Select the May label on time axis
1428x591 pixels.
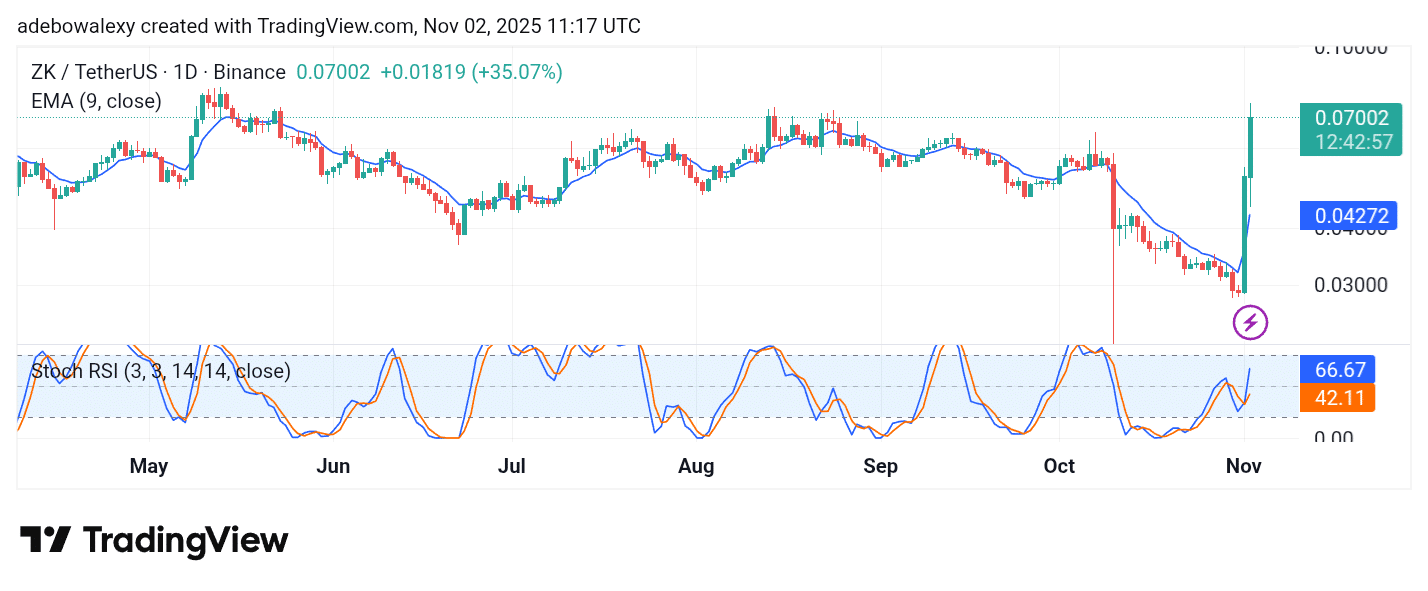click(148, 466)
